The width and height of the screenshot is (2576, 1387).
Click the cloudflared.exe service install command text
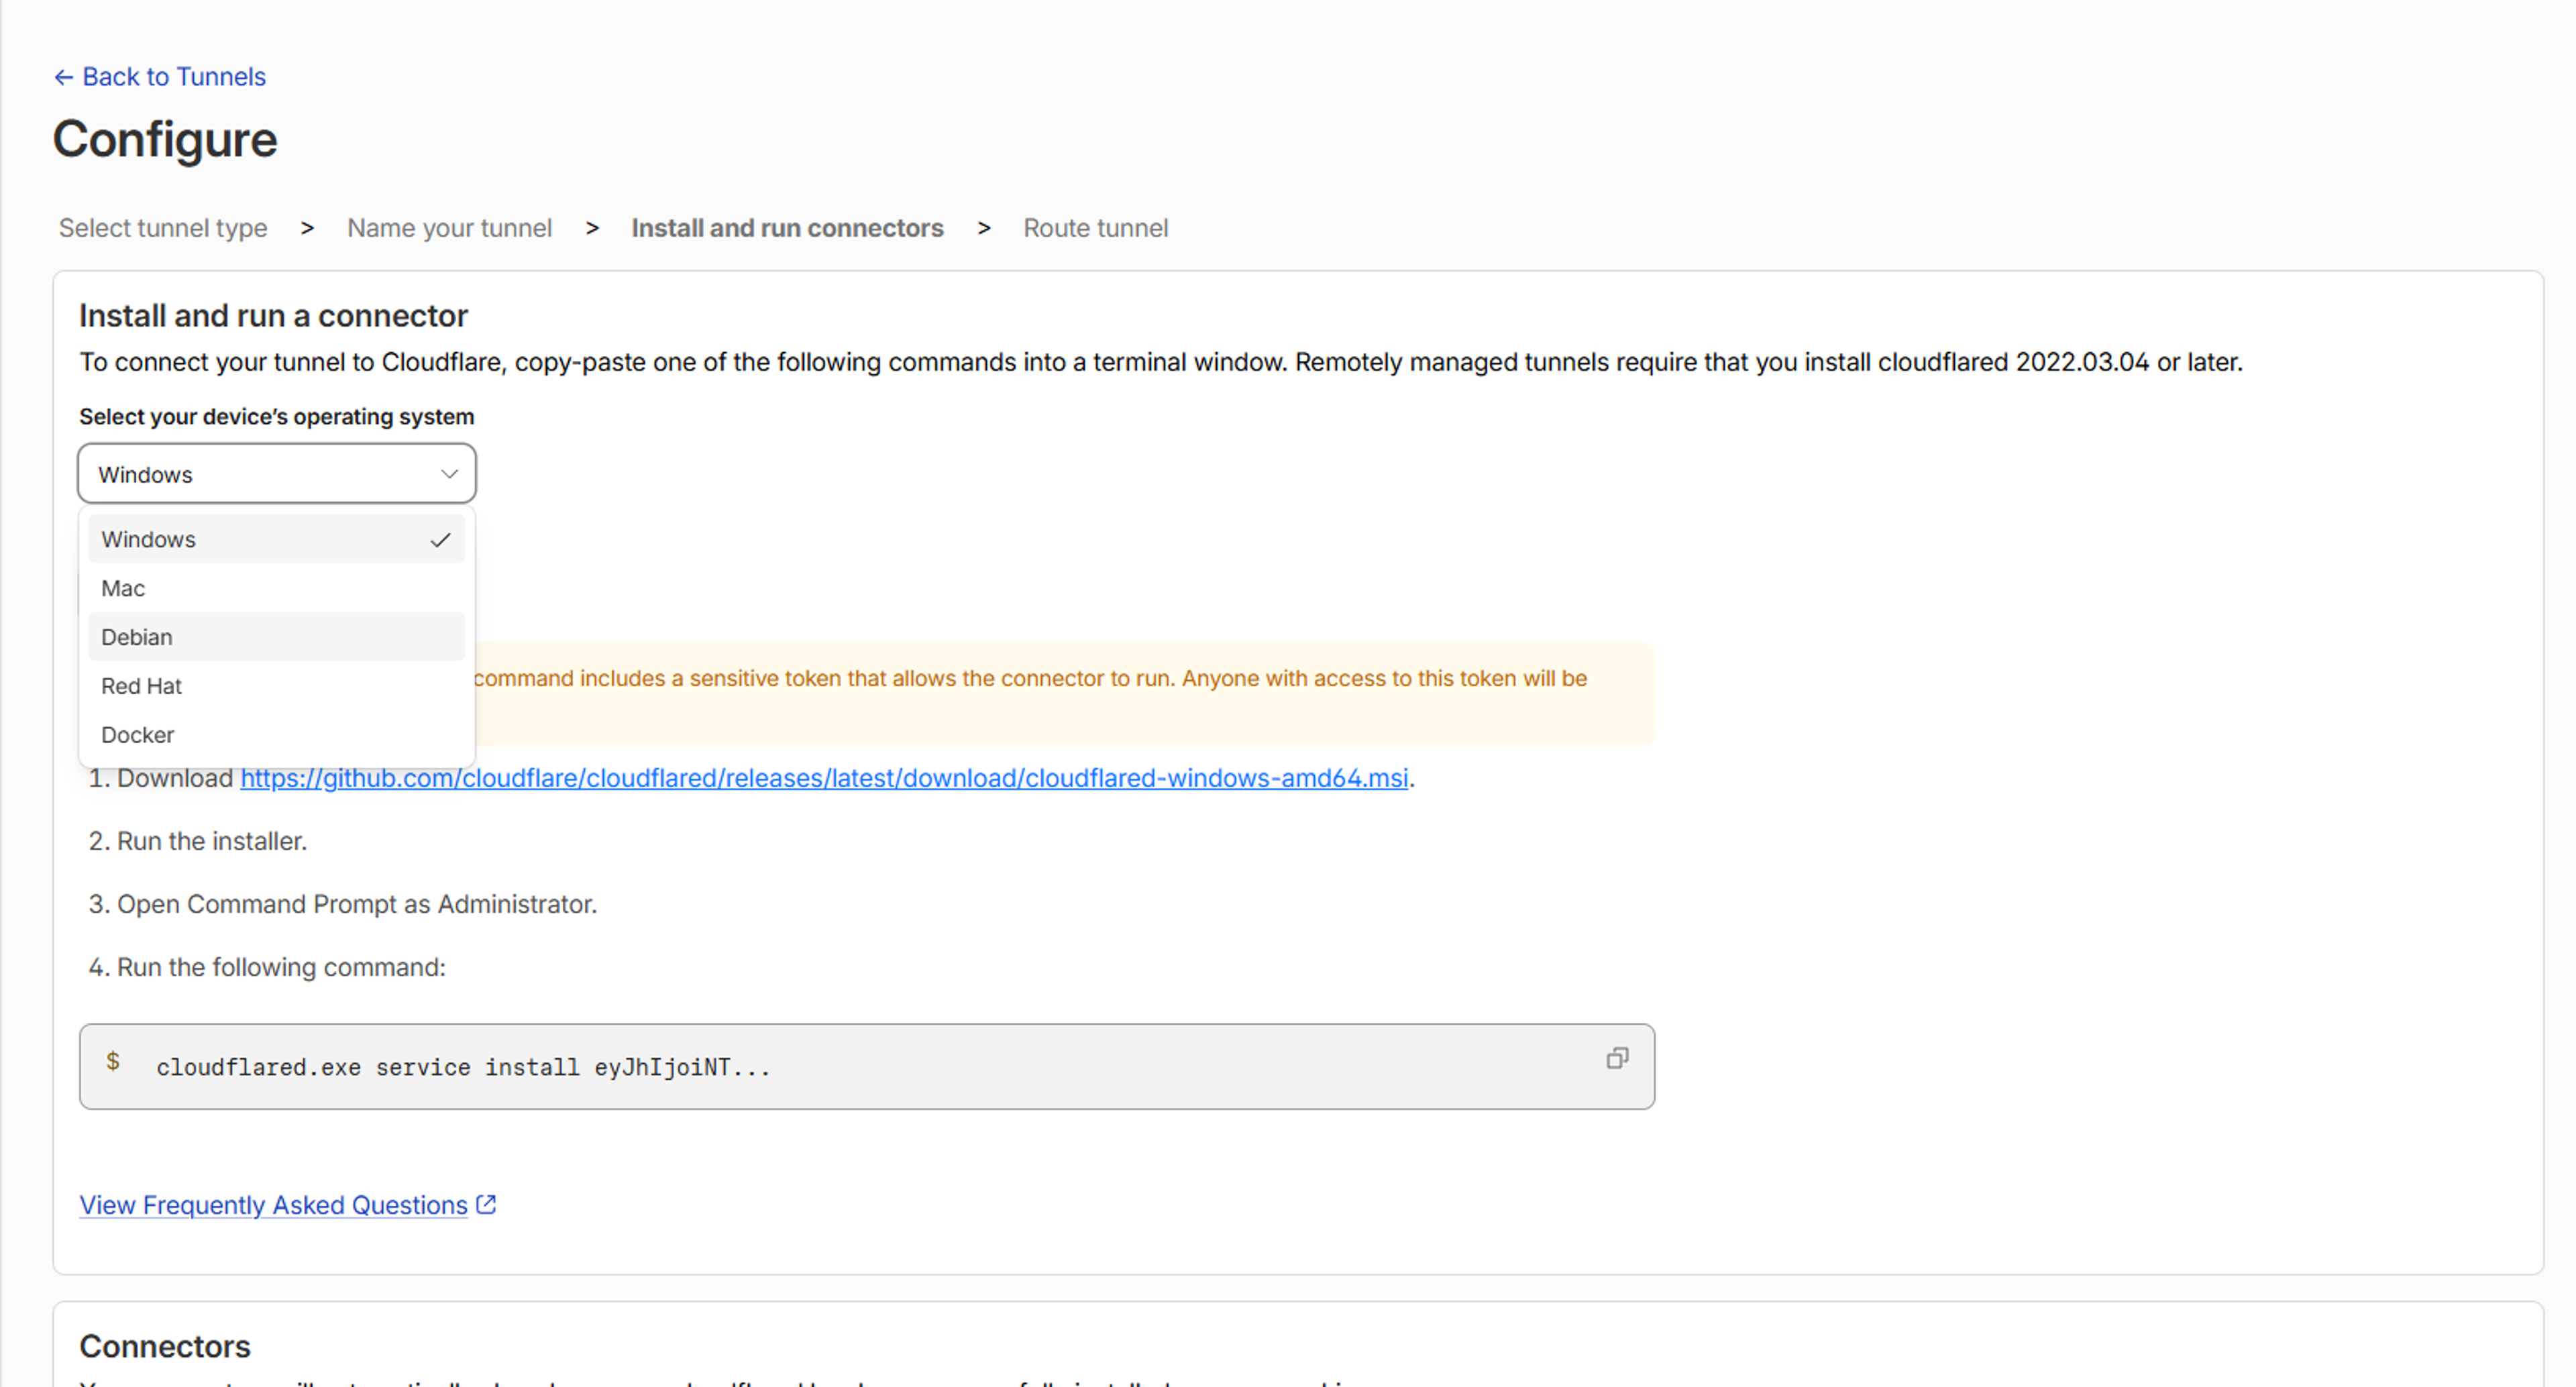pos(463,1067)
